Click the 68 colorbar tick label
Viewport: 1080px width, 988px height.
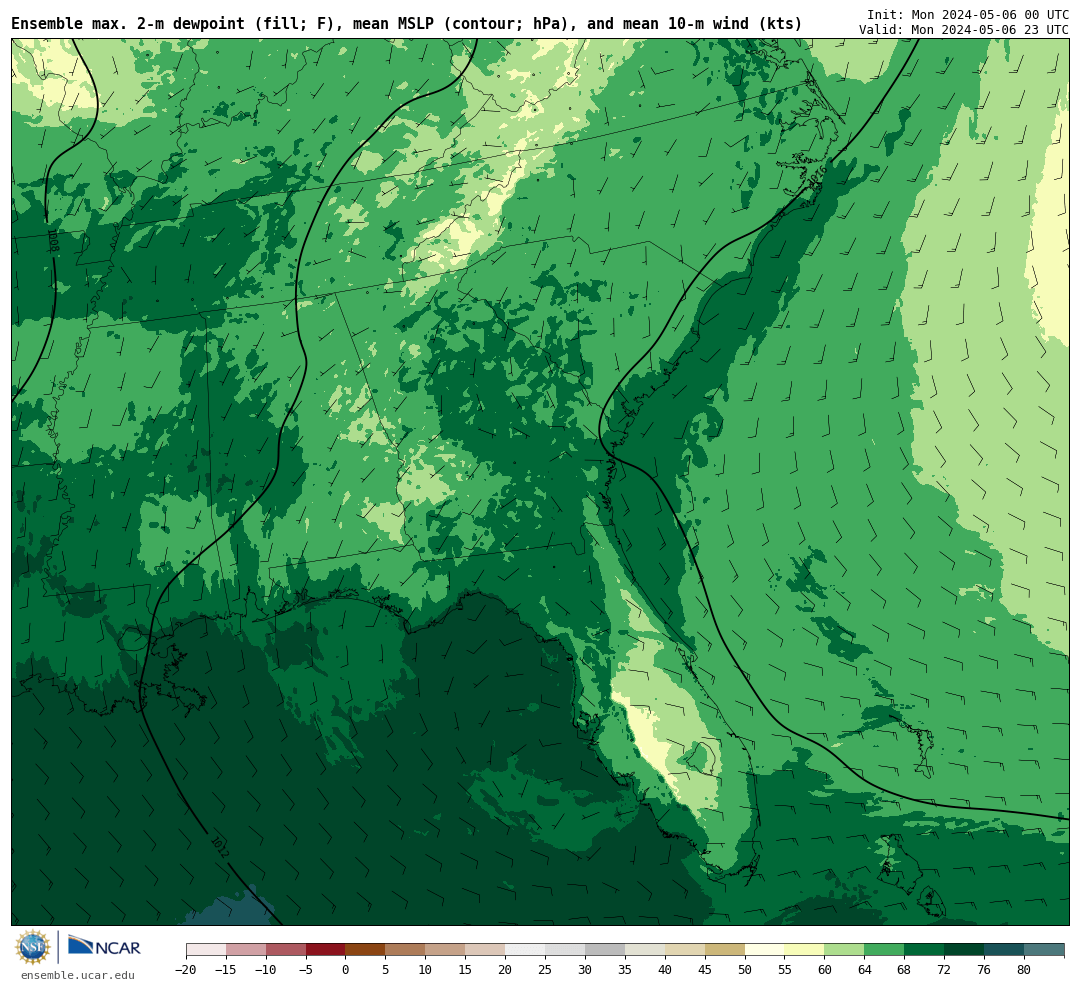(x=905, y=970)
